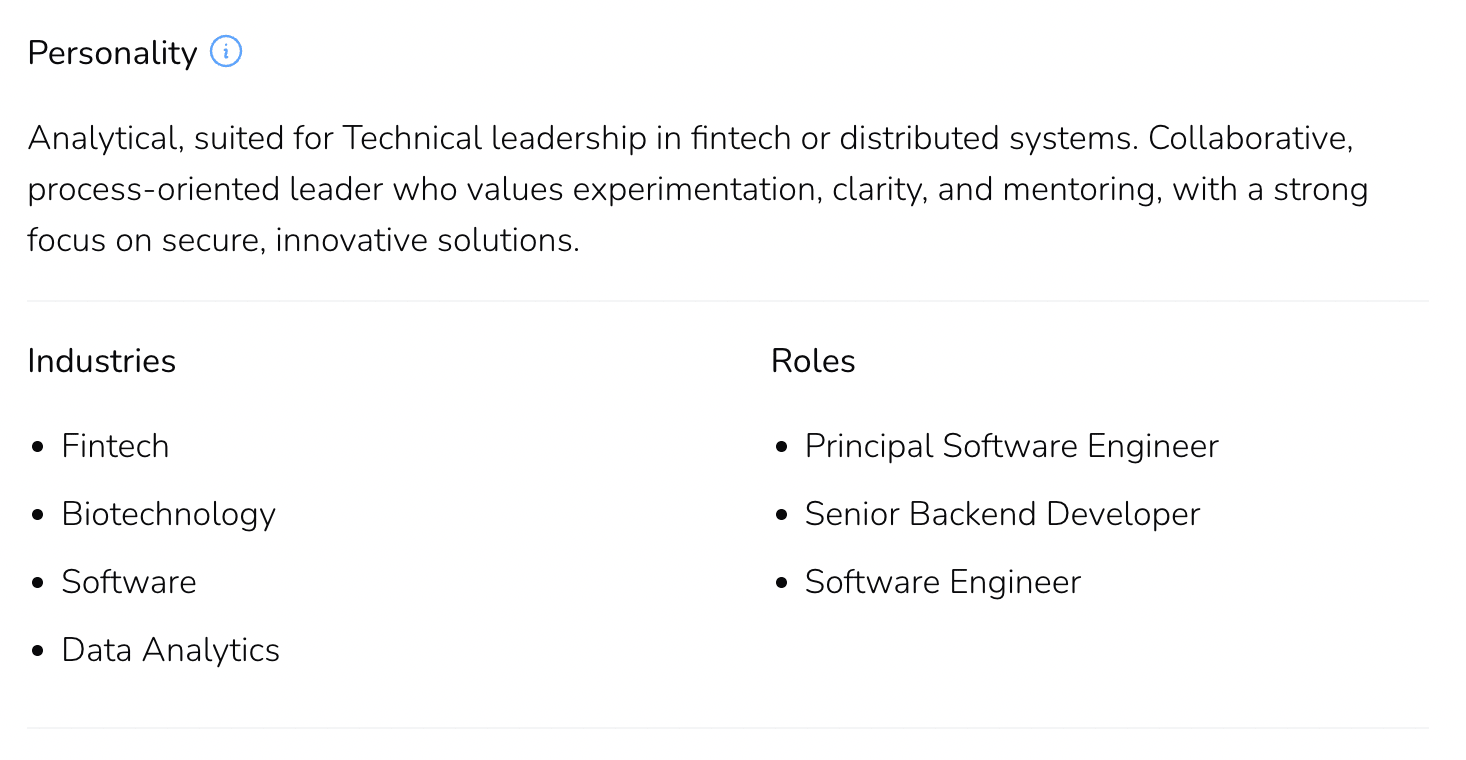
Task: Click the bullet beside the Software Engineer role
Action: tap(782, 583)
